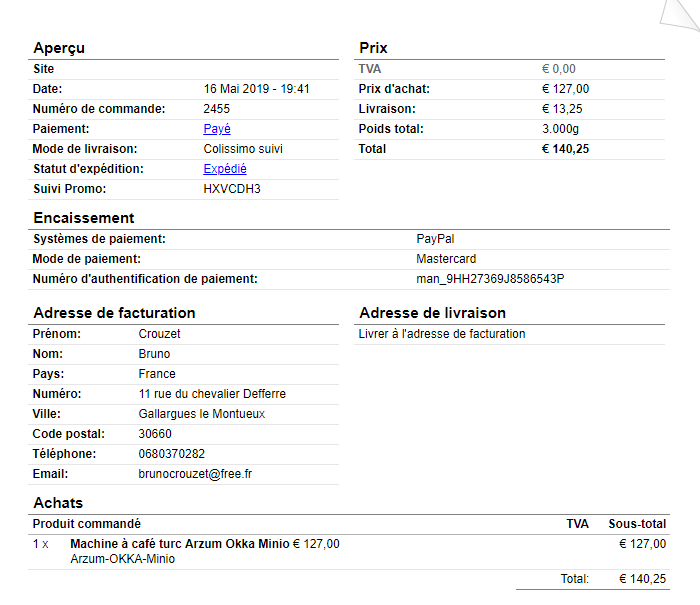Click the TVA column header in Achats

(x=577, y=524)
